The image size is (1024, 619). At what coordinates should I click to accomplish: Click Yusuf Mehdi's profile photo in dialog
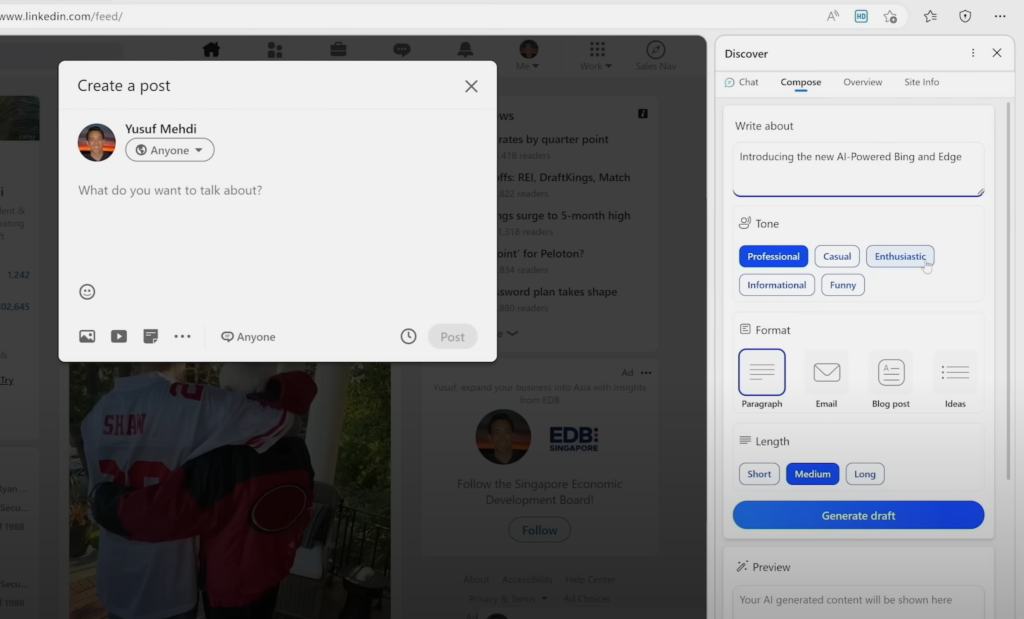click(97, 142)
